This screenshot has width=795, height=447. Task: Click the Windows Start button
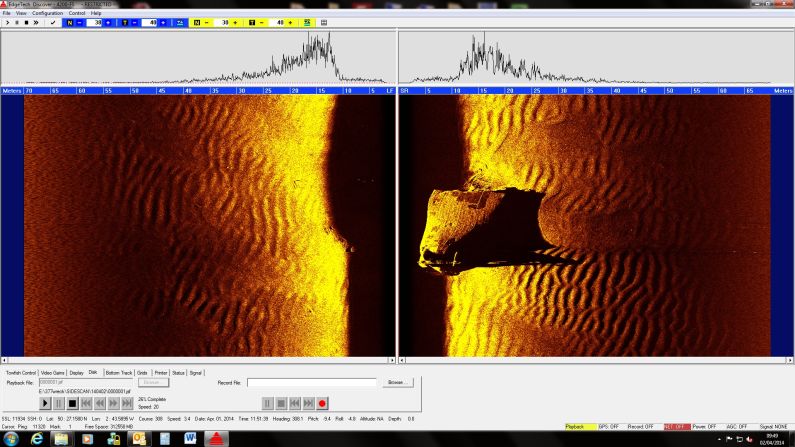click(x=11, y=439)
